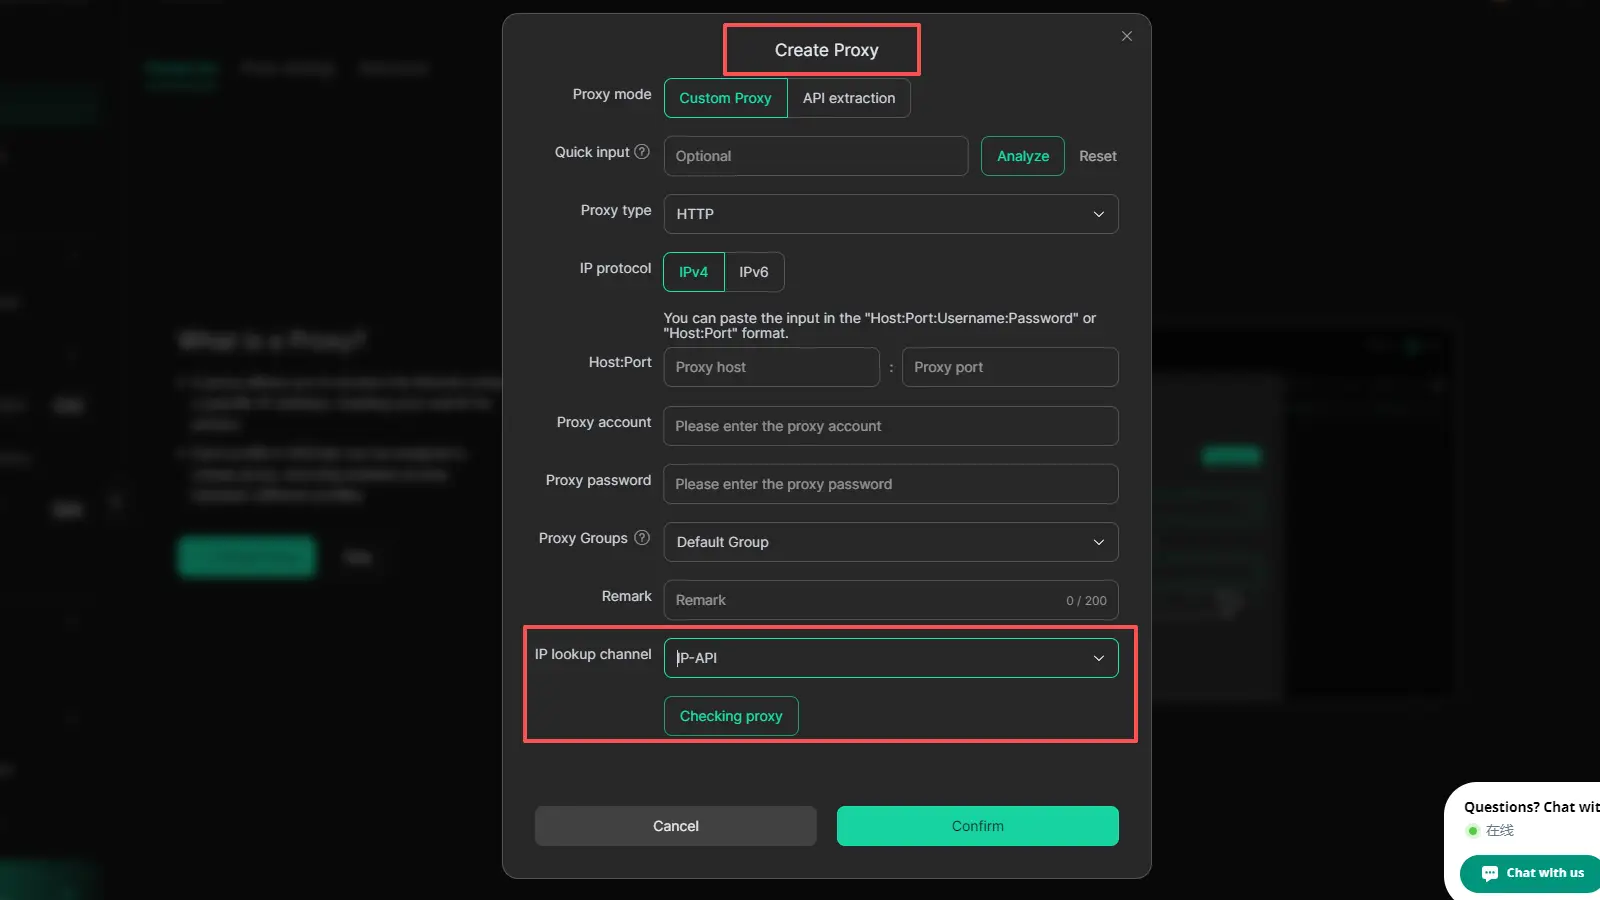Click the chat bubble icon in Chat with us
This screenshot has width=1600, height=900.
click(1490, 873)
